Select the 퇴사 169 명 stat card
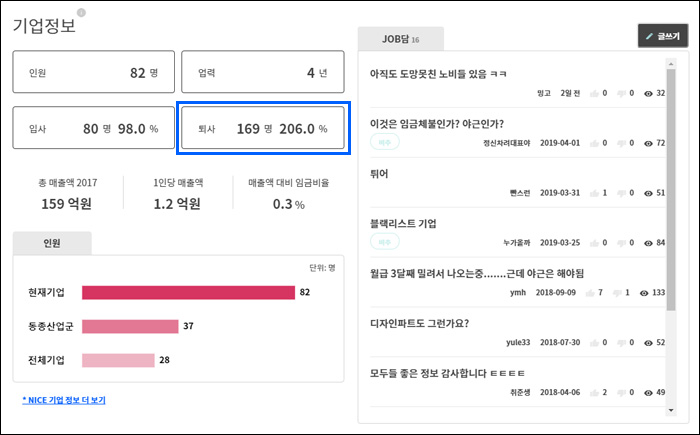700x435 pixels. point(262,129)
